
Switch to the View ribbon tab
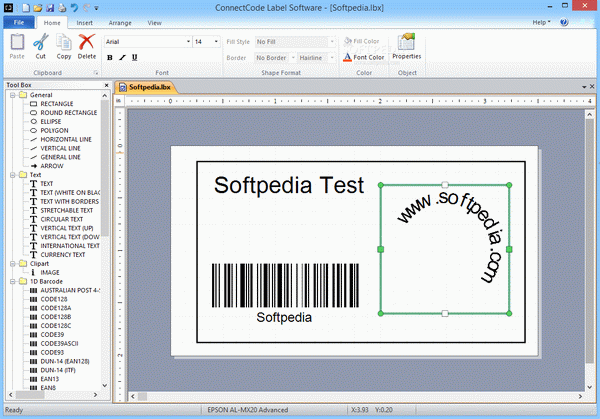pyautogui.click(x=154, y=23)
